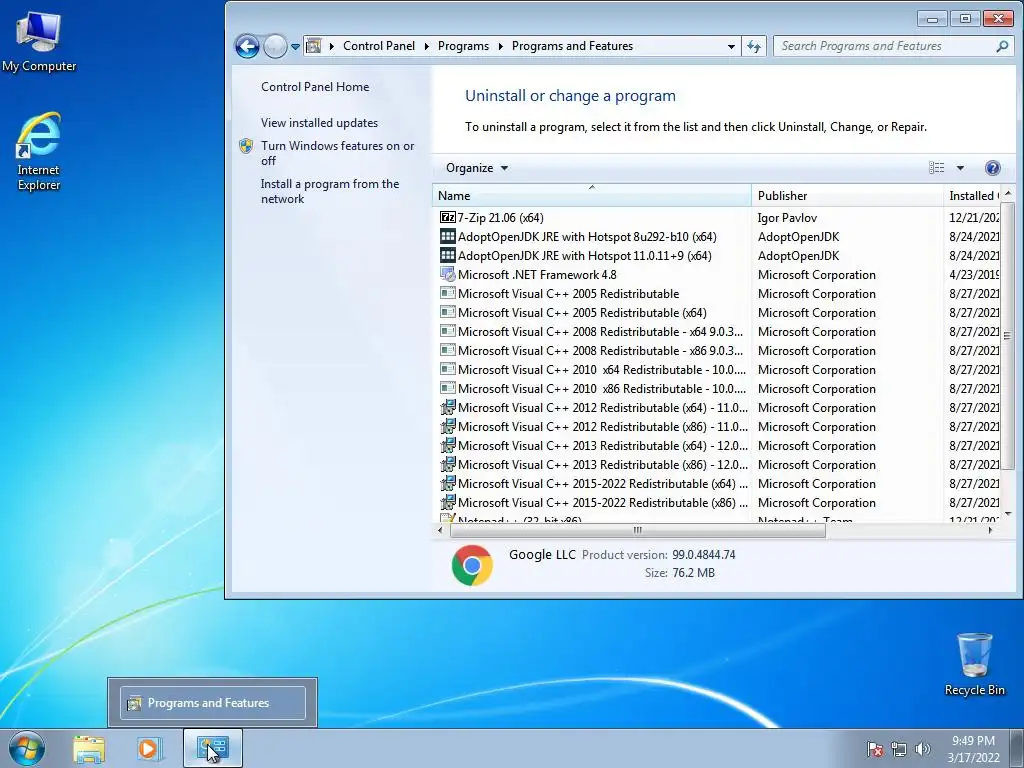Open Install a program from the network
This screenshot has width=1024, height=768.
330,191
